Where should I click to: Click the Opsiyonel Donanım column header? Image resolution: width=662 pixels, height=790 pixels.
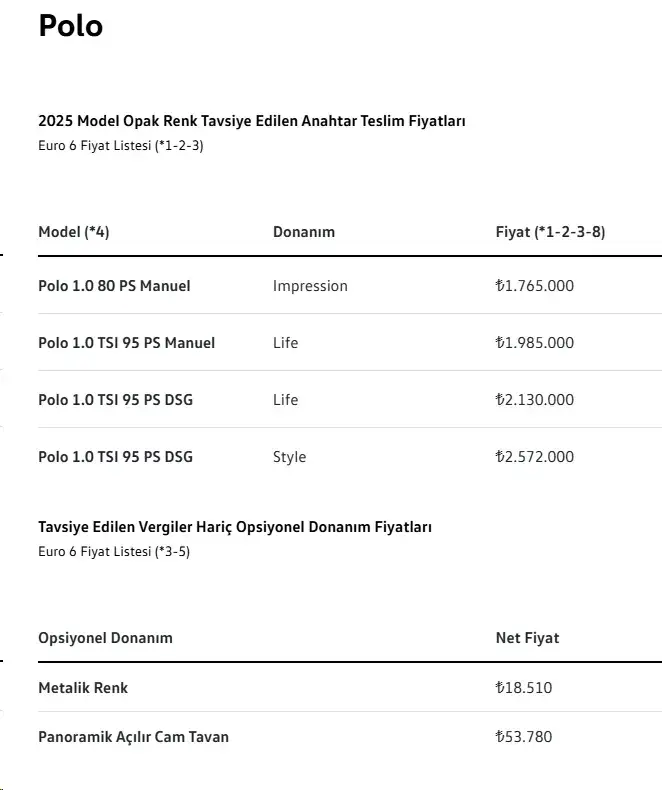pos(105,638)
